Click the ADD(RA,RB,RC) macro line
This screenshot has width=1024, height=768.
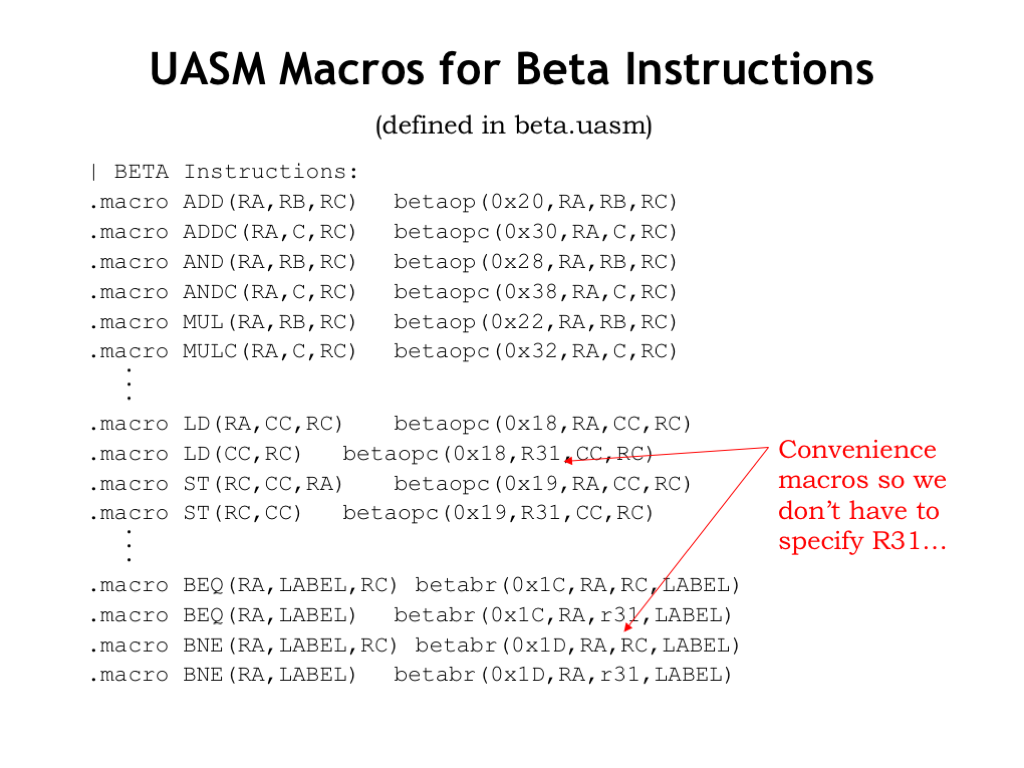point(383,202)
